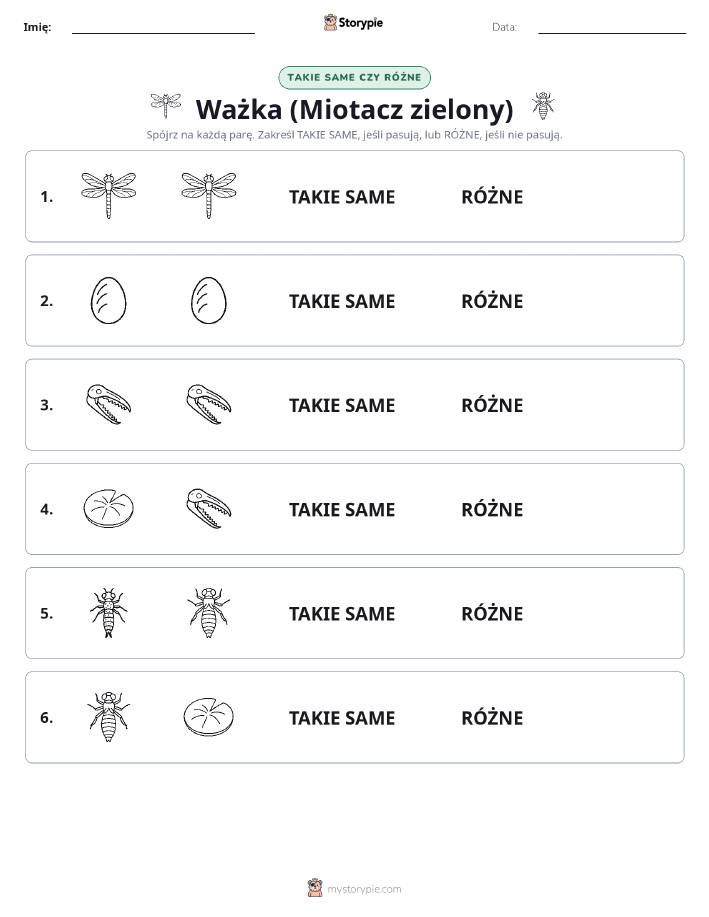Click the wider nymph picture in row 5
Image resolution: width=709 pixels, height=917 pixels.
coord(209,612)
